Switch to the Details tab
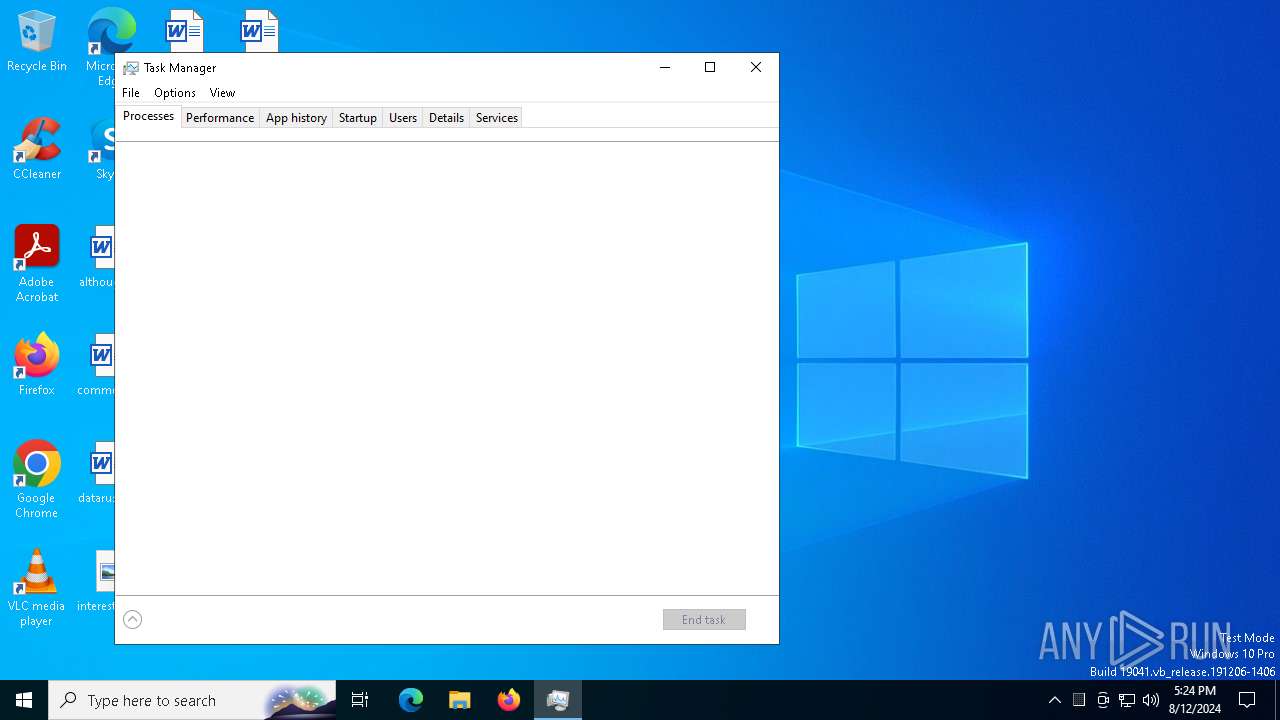The height and width of the screenshot is (720, 1280). click(x=446, y=118)
